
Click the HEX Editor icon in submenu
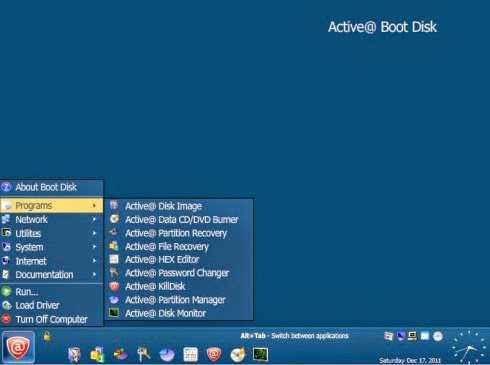coord(114,259)
